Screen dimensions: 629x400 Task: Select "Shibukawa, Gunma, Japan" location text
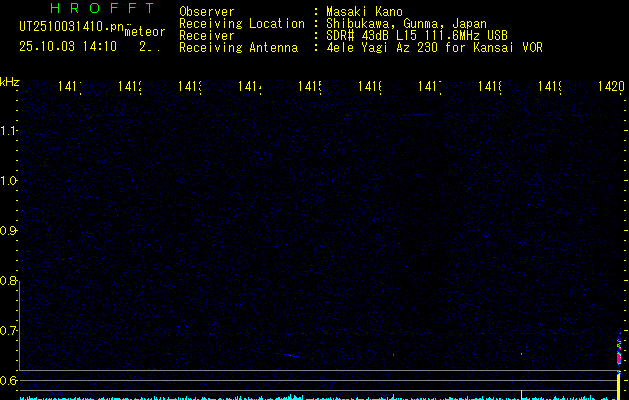point(406,24)
